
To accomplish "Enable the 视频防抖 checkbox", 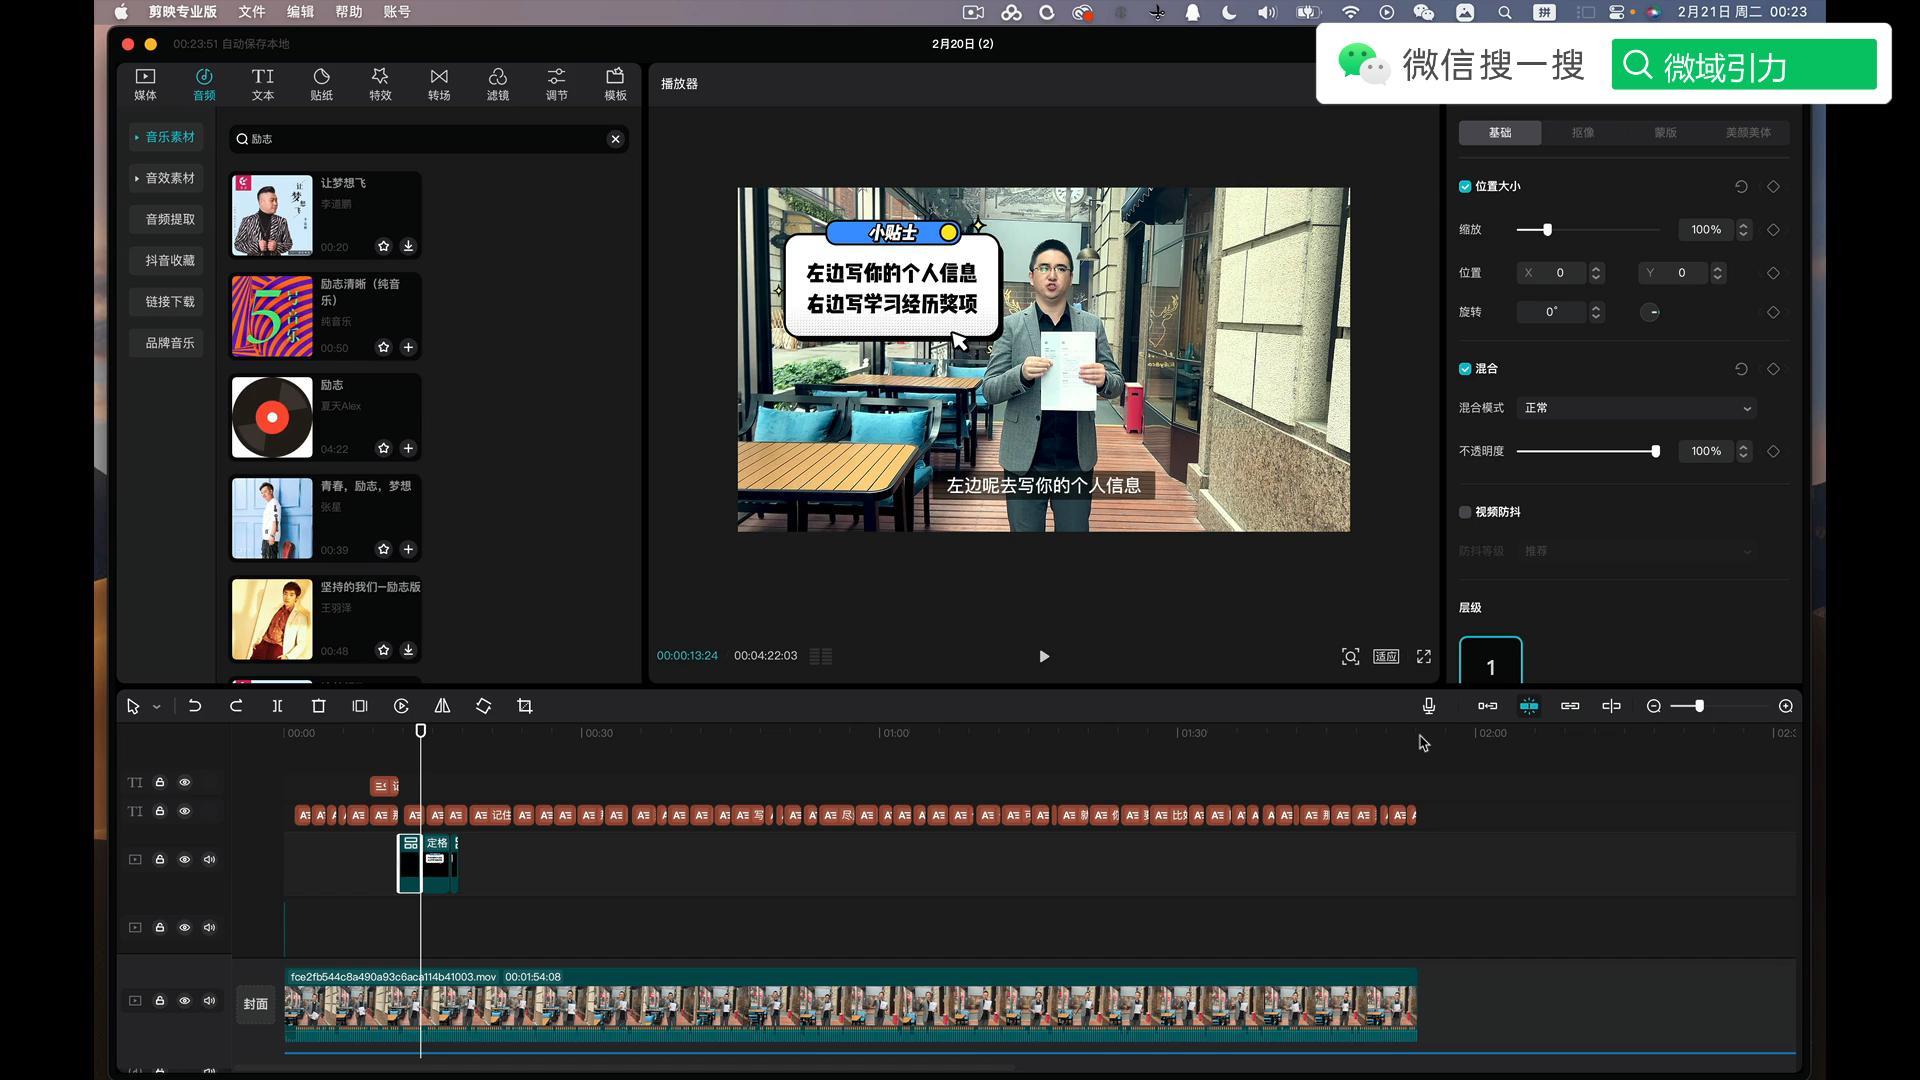I will (x=1465, y=512).
